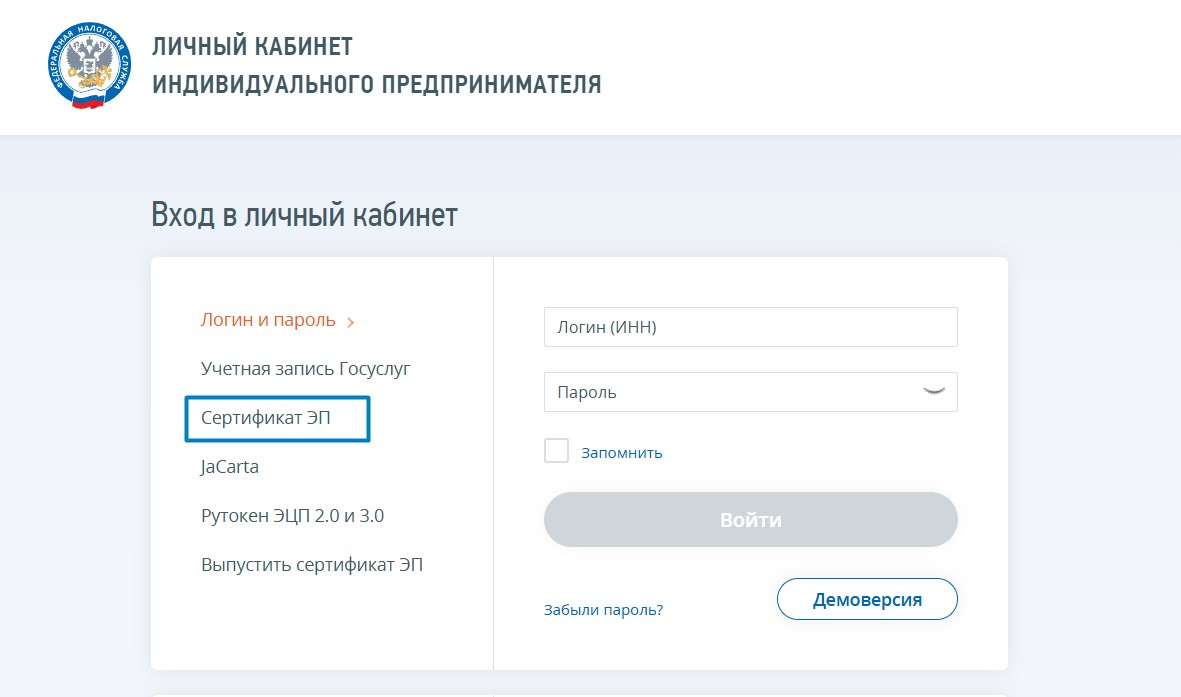Select JaCarta as login method
This screenshot has height=697, width=1181.
pyautogui.click(x=230, y=466)
